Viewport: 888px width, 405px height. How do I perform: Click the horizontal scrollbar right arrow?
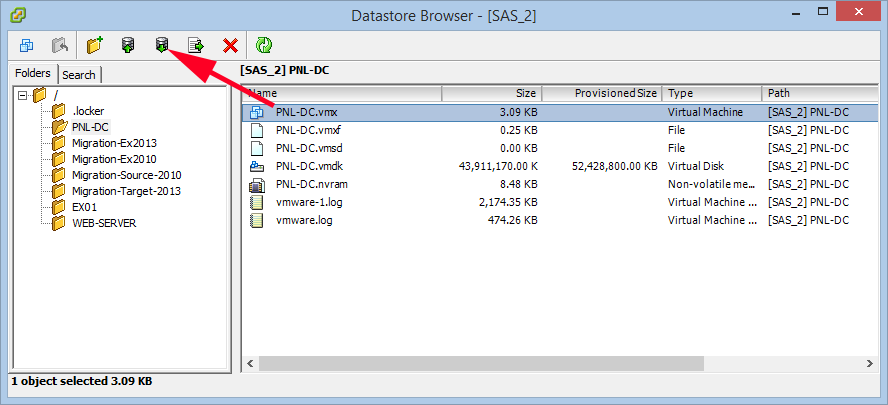pos(869,363)
